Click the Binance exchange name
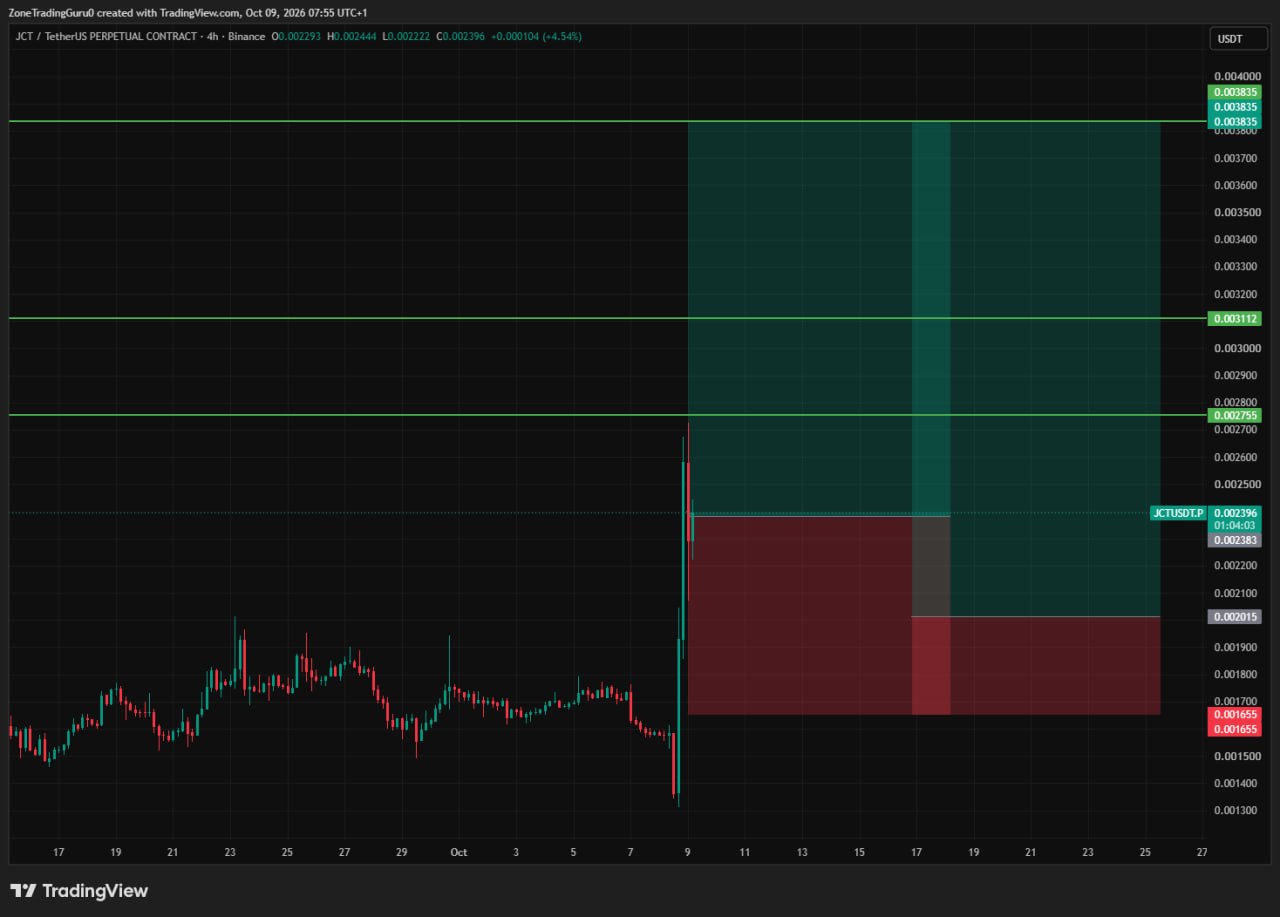This screenshot has width=1280, height=917. (246, 37)
